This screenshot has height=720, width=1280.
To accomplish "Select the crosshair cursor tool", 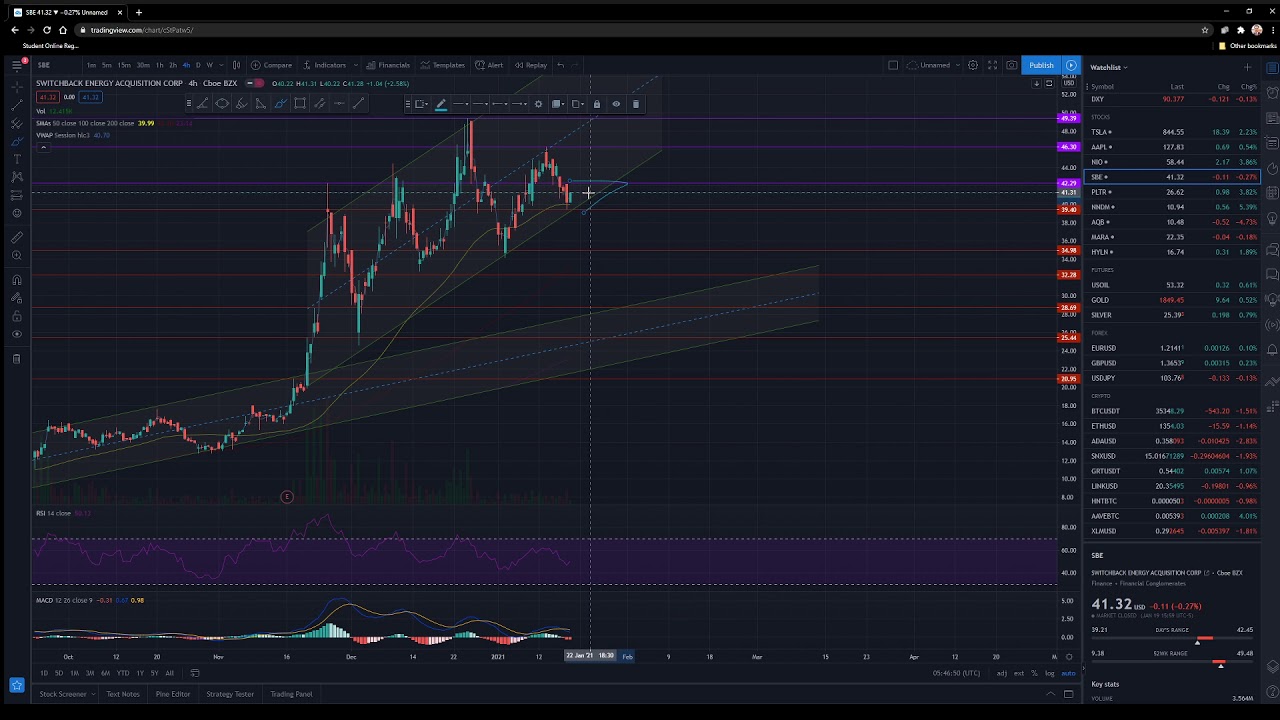I will click(16, 86).
